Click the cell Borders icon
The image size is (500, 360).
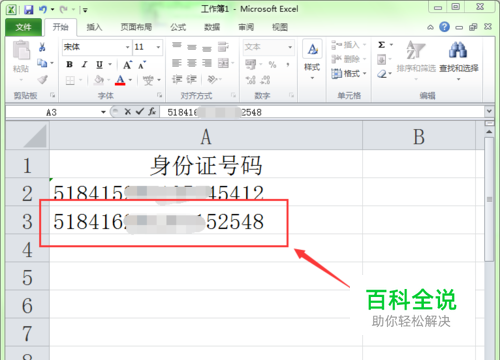70,80
